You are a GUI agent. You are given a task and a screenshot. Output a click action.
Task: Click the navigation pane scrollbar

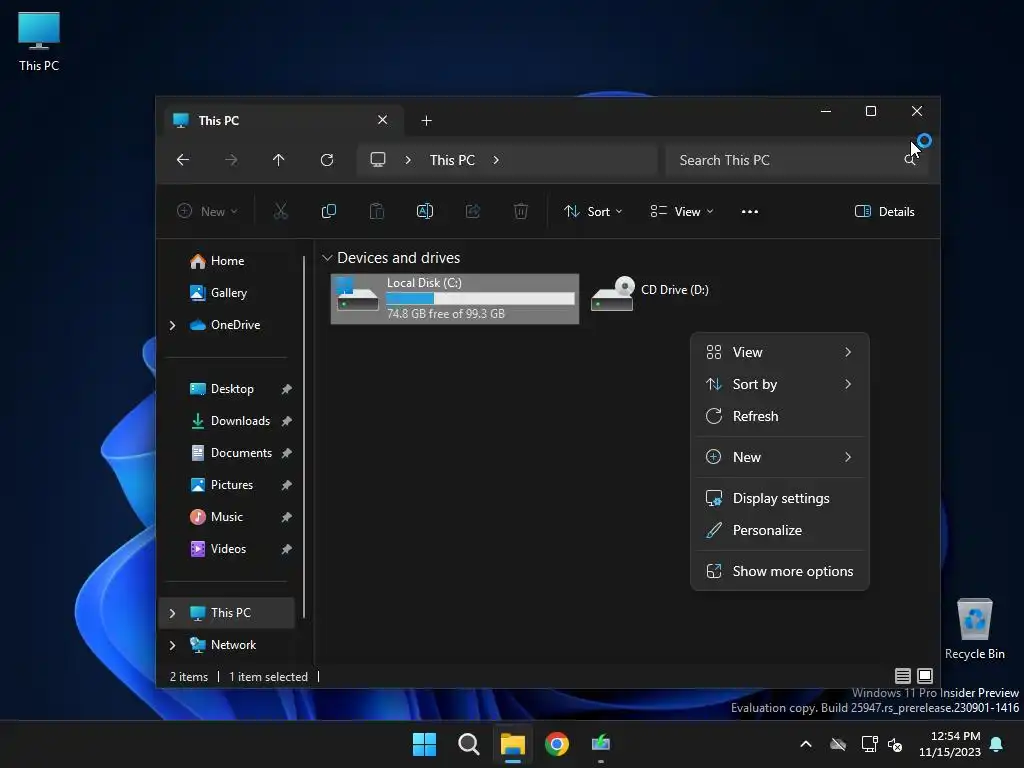click(x=304, y=437)
